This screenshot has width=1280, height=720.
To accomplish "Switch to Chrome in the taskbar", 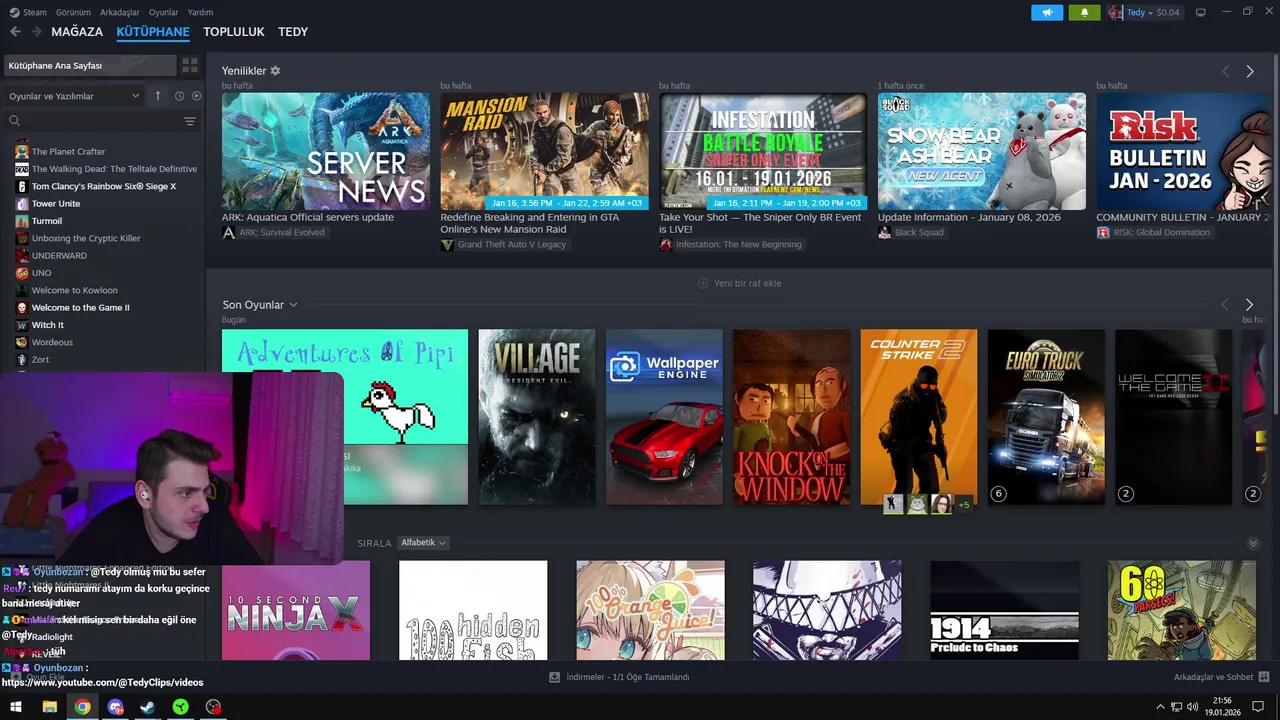I will (x=82, y=707).
